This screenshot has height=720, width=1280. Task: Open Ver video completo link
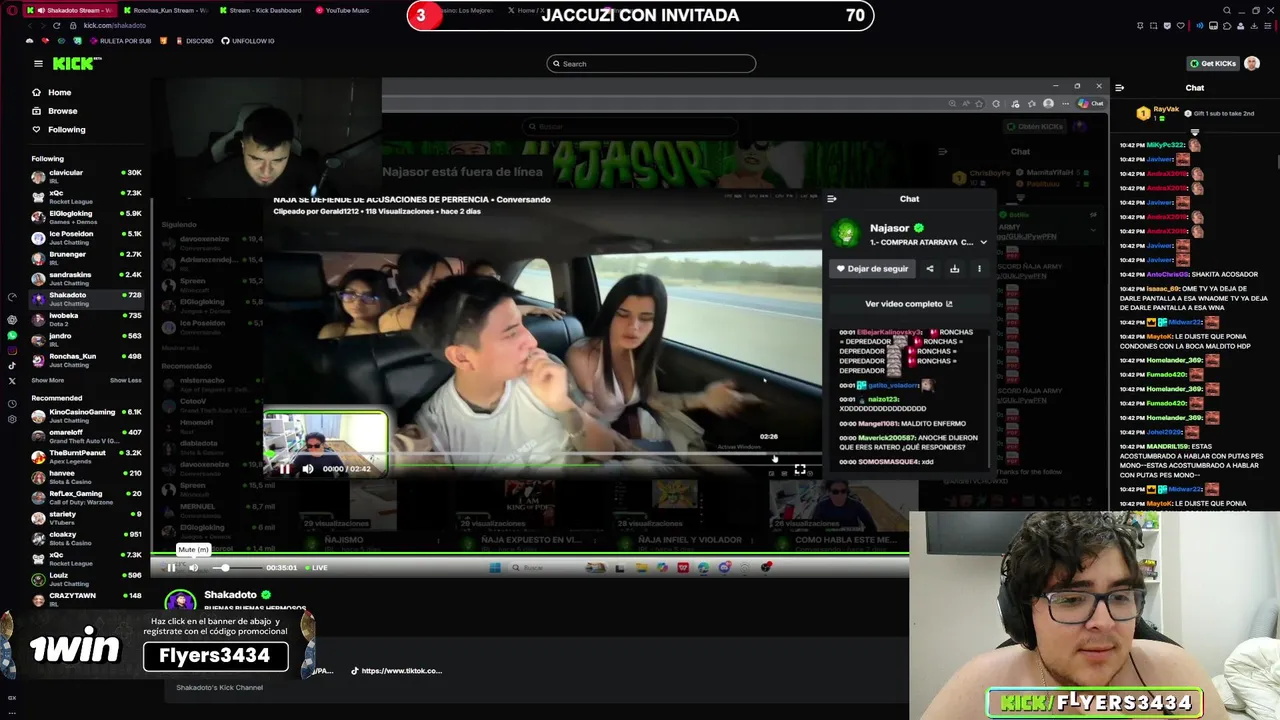click(909, 304)
